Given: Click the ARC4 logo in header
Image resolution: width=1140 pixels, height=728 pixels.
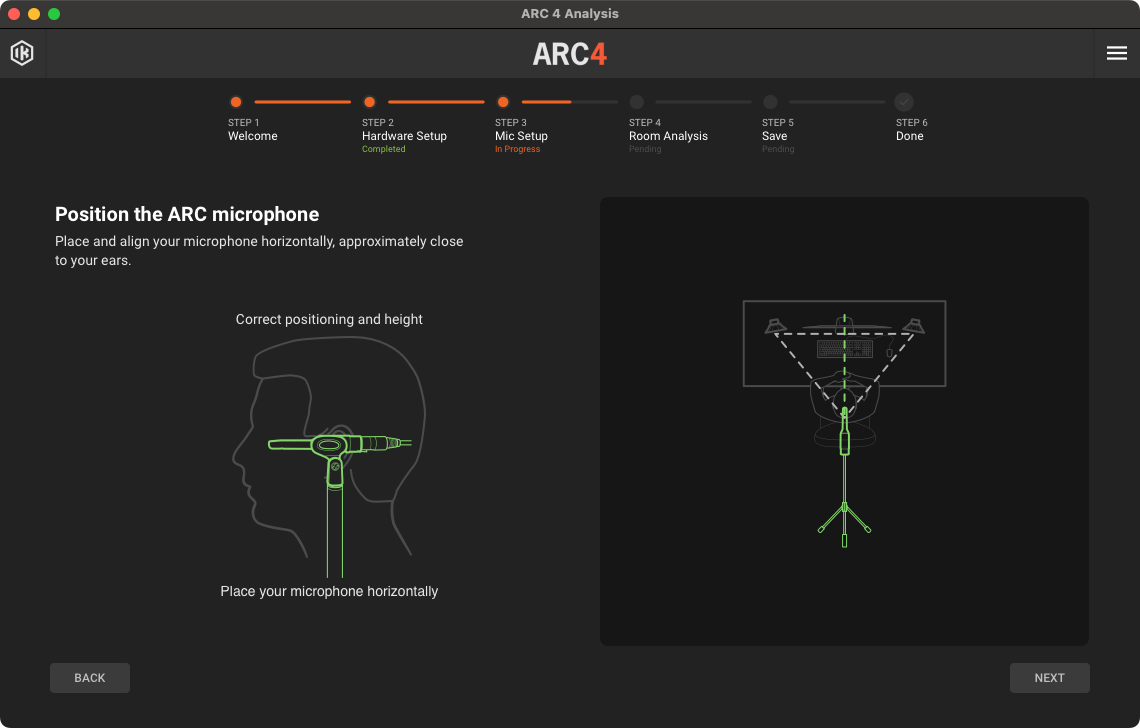Looking at the screenshot, I should tap(569, 54).
